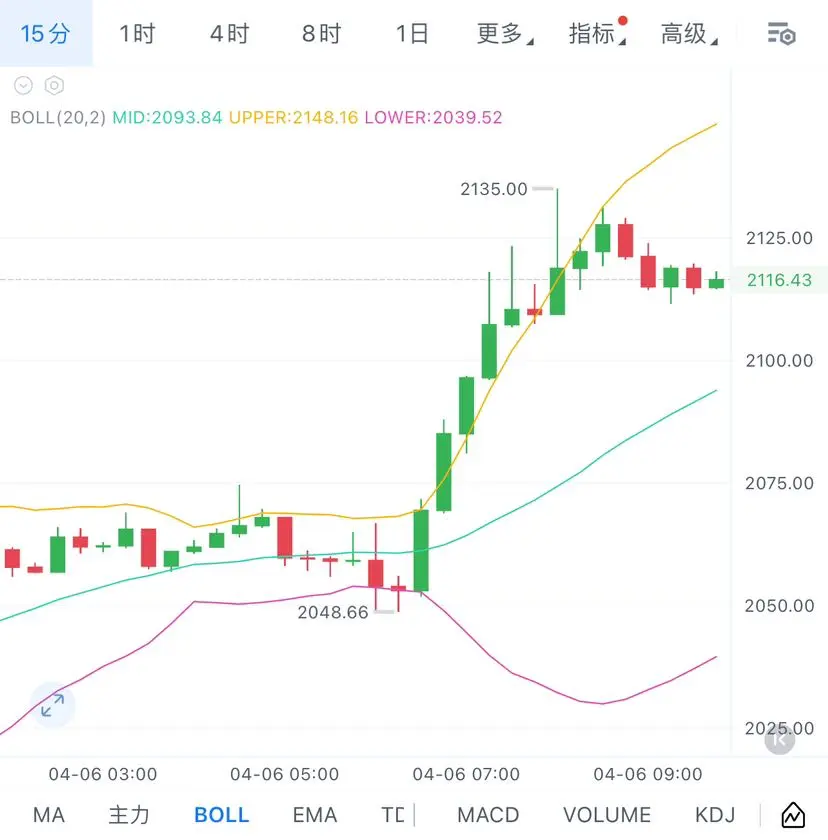Enable the VOLUME sub-indicator
828x840 pixels.
coord(607,815)
